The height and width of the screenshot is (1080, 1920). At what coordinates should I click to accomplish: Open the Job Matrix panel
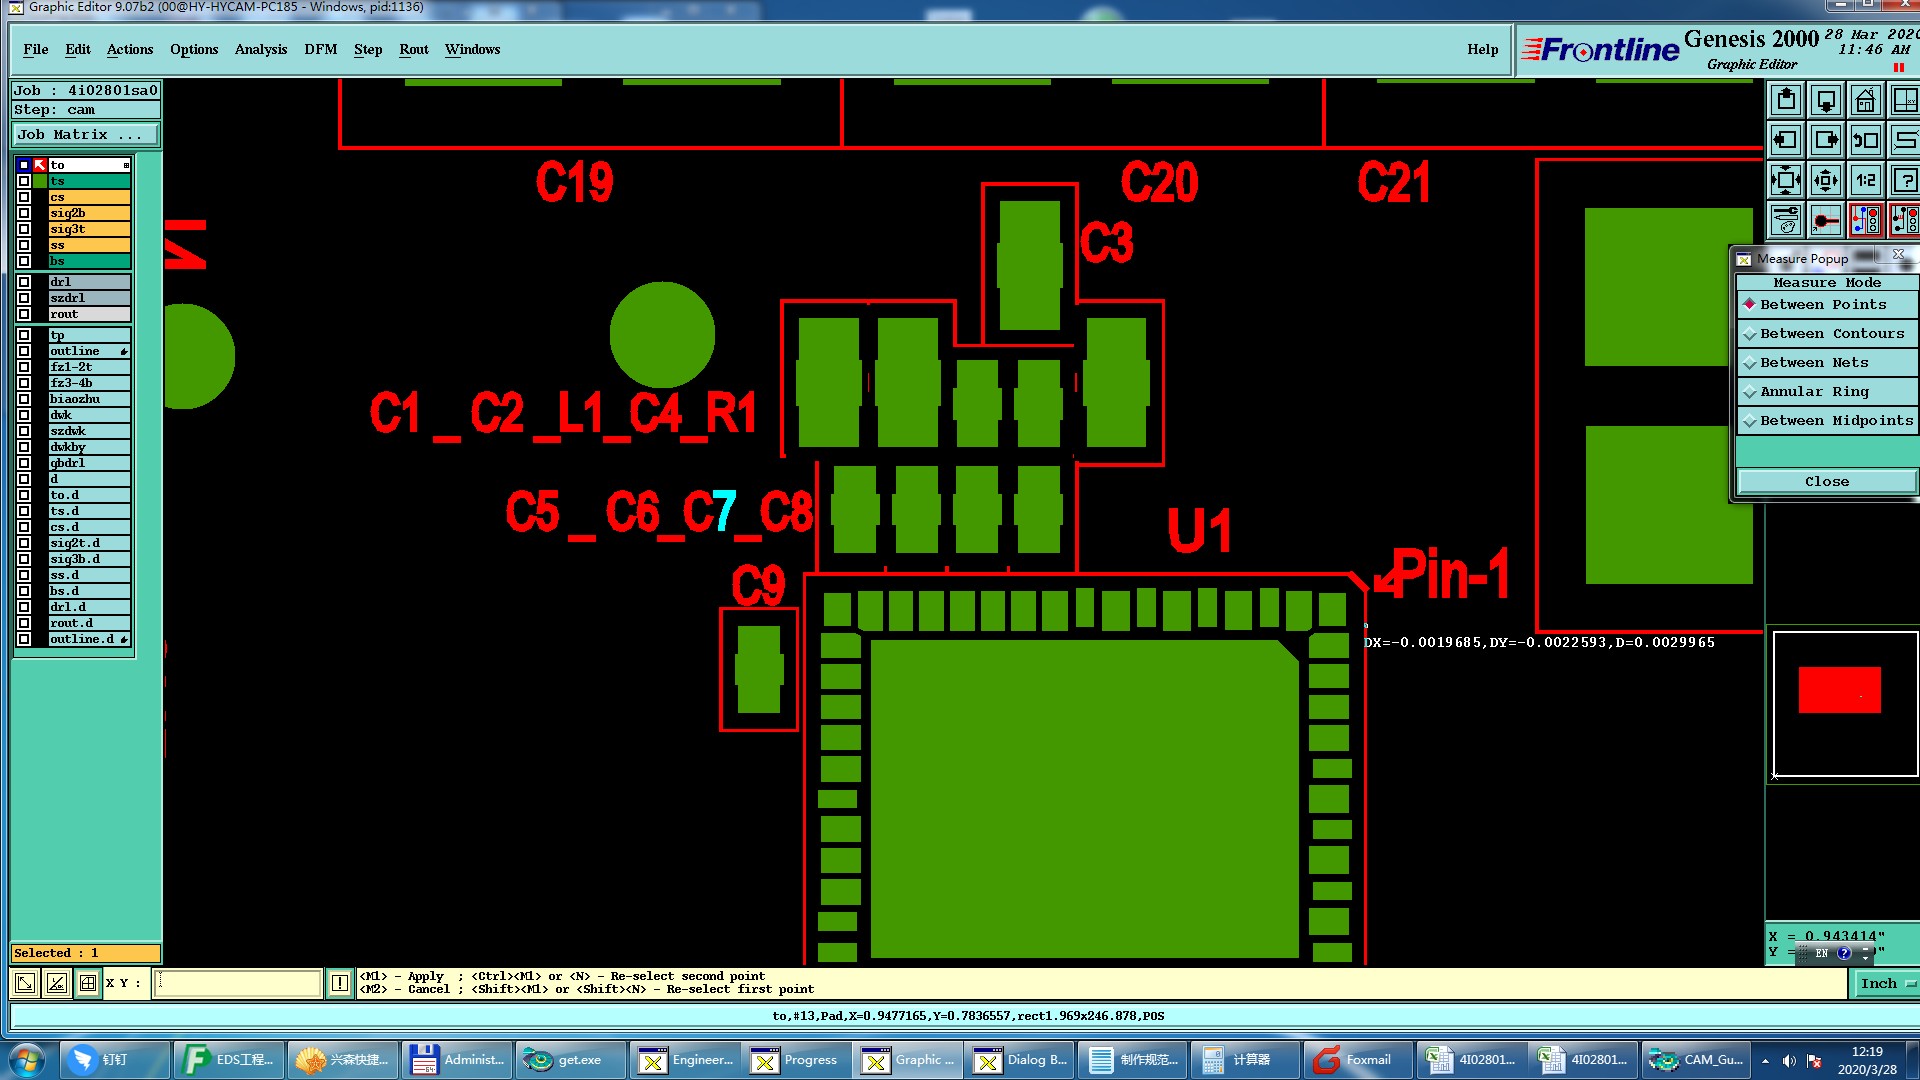(85, 135)
